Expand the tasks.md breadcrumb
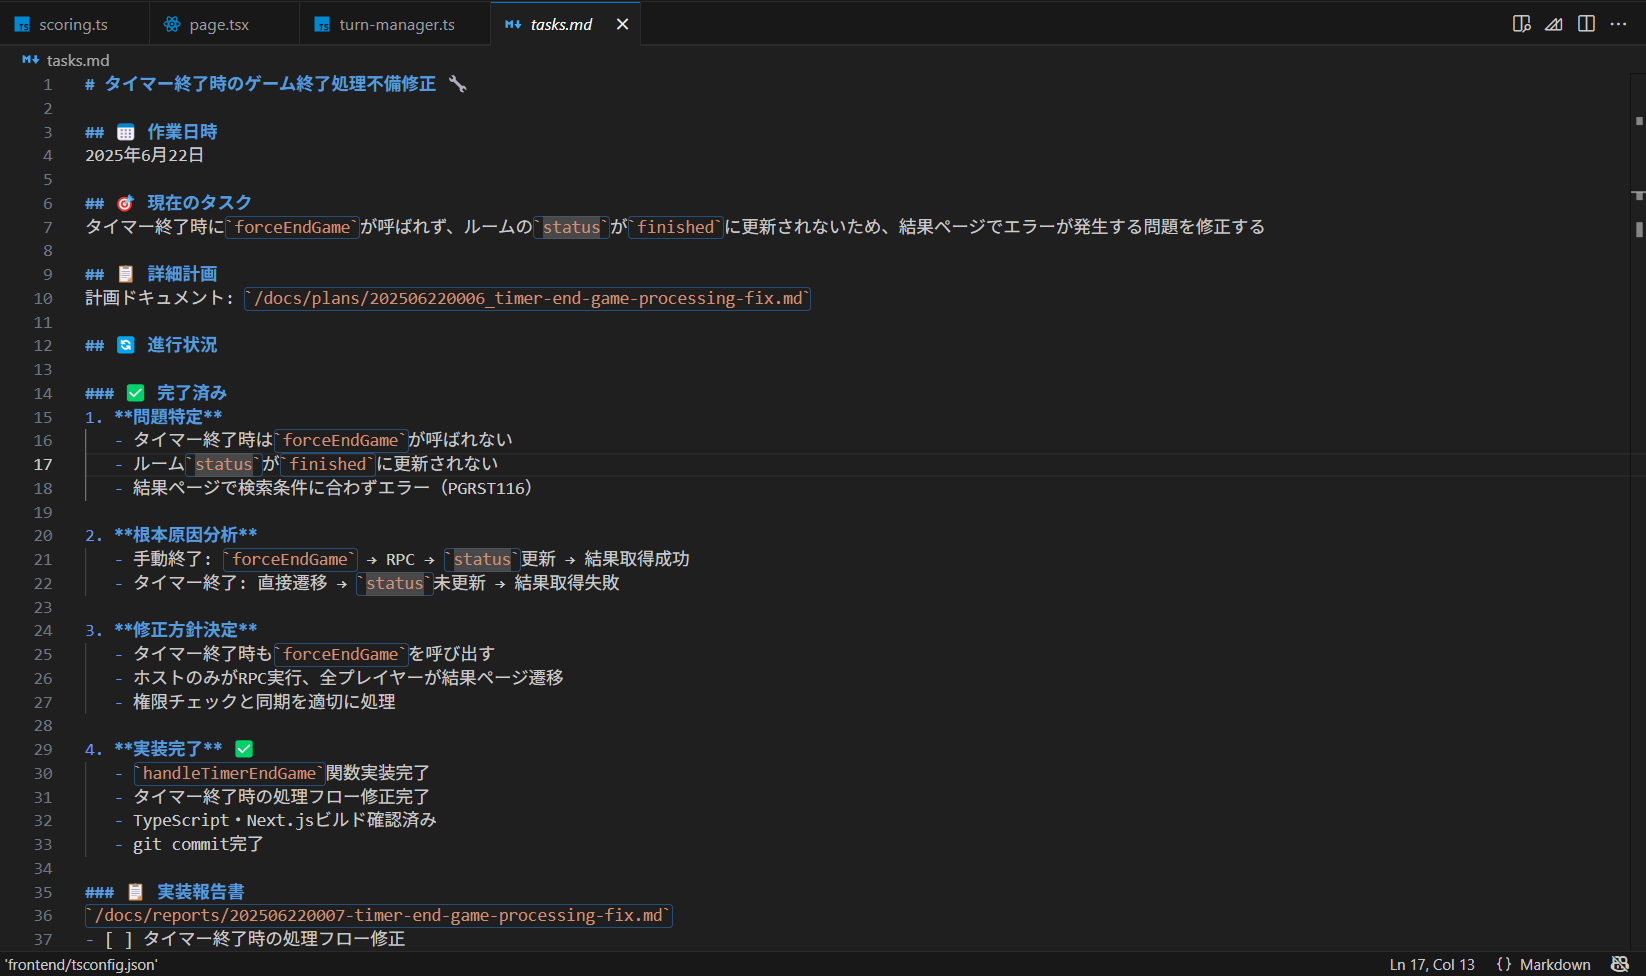The image size is (1646, 976). 77,60
